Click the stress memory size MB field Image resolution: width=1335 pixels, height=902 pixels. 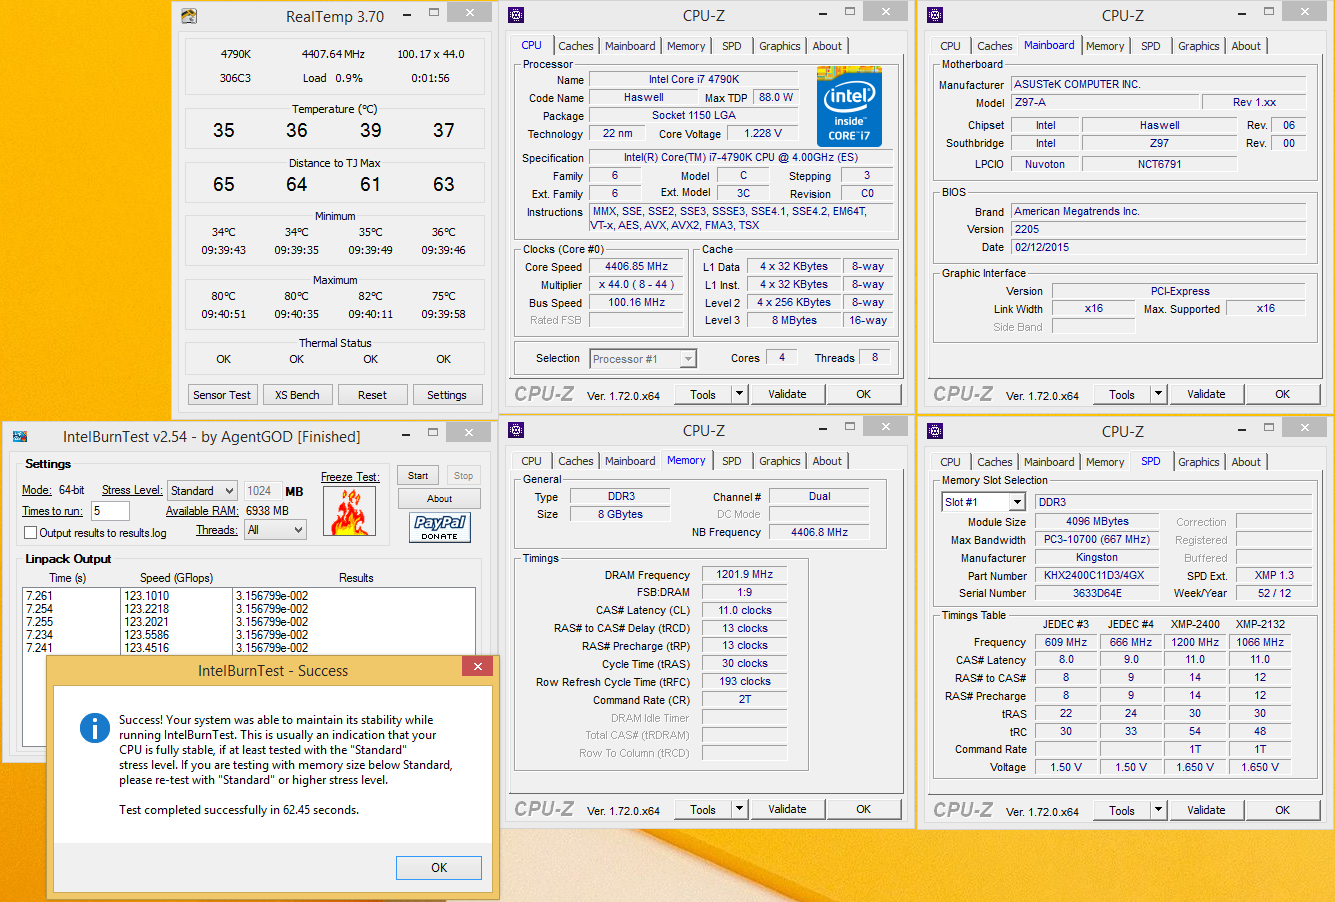coord(262,491)
